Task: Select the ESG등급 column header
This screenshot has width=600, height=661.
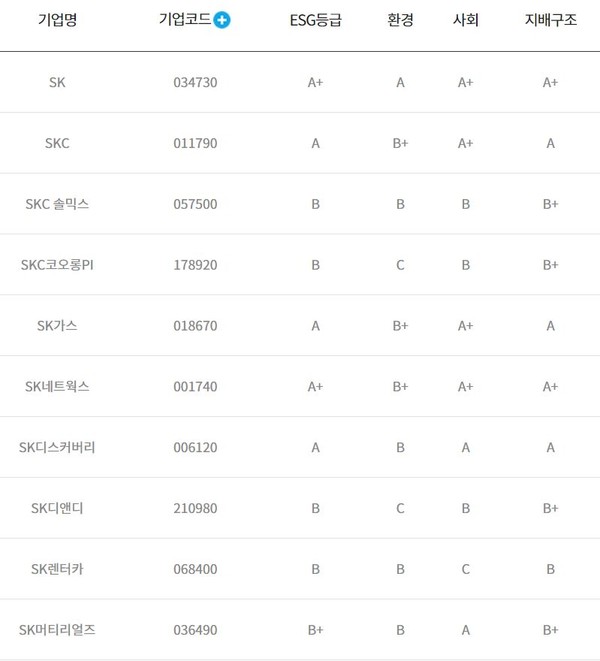Action: point(315,20)
